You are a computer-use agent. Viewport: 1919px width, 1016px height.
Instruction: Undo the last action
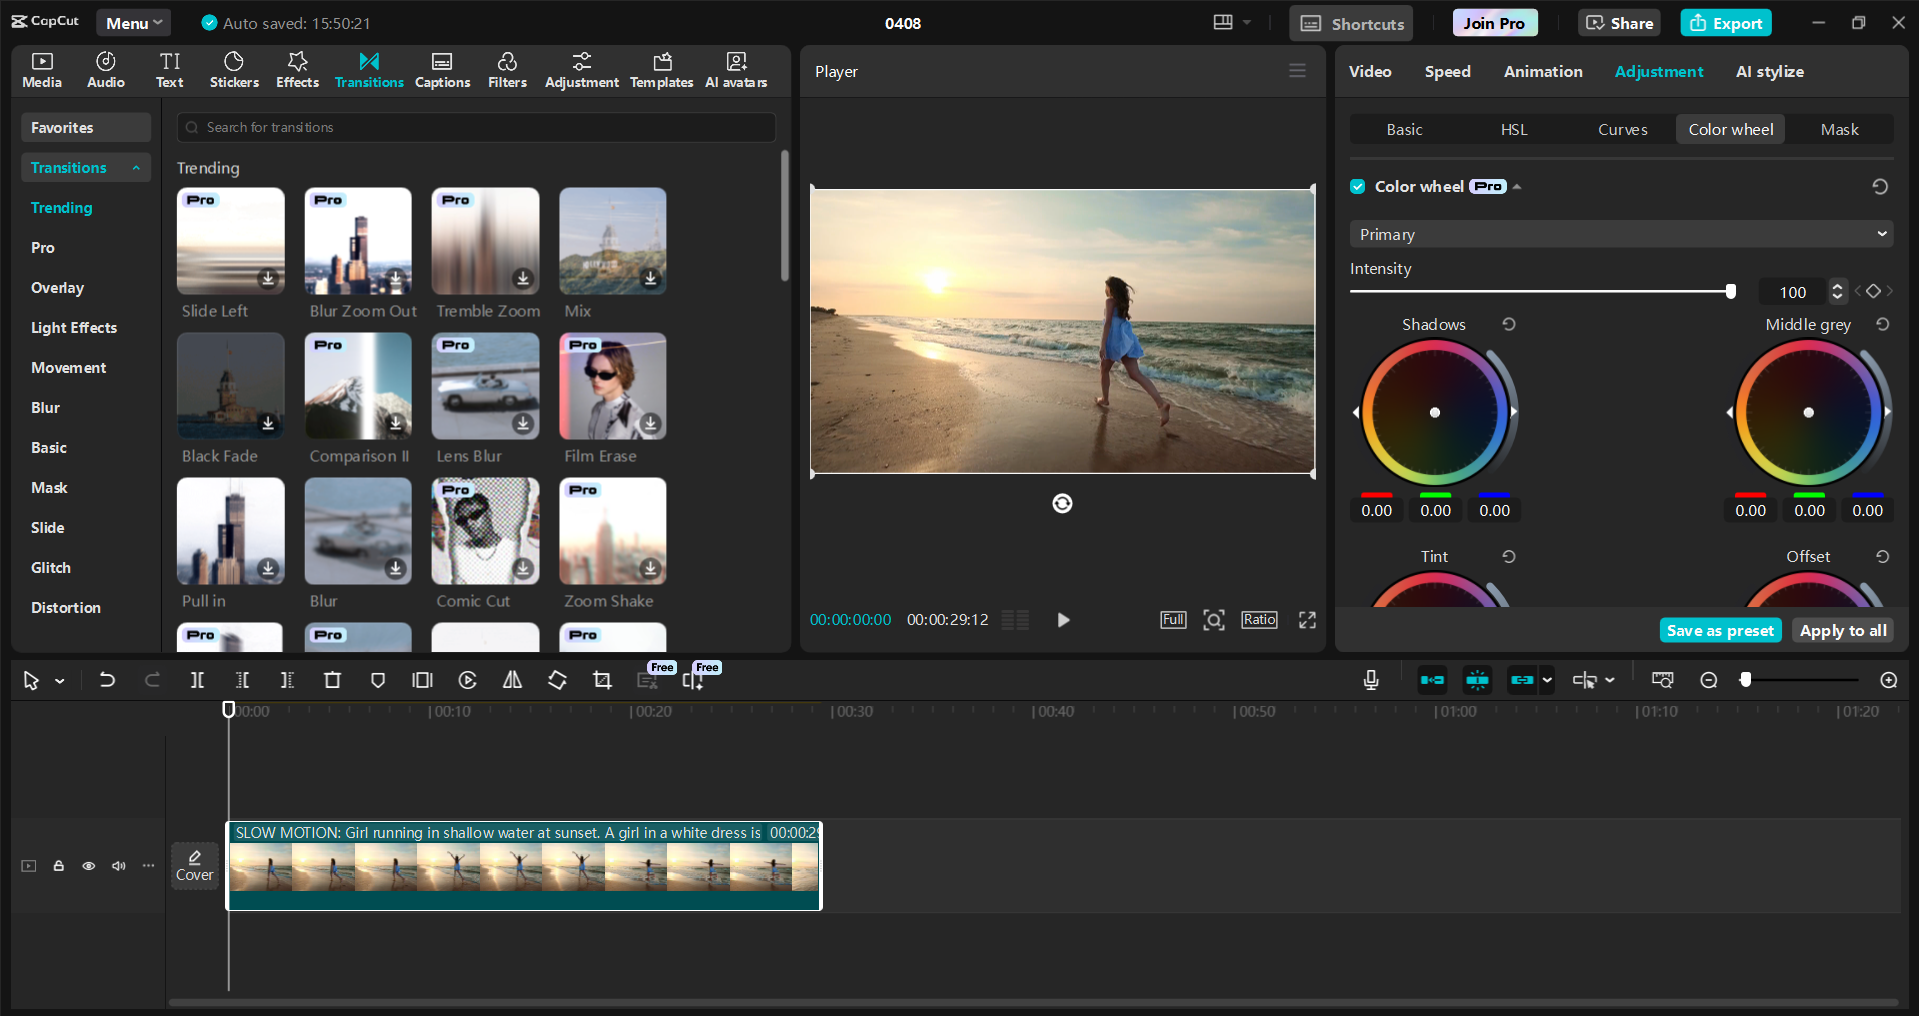pyautogui.click(x=107, y=680)
